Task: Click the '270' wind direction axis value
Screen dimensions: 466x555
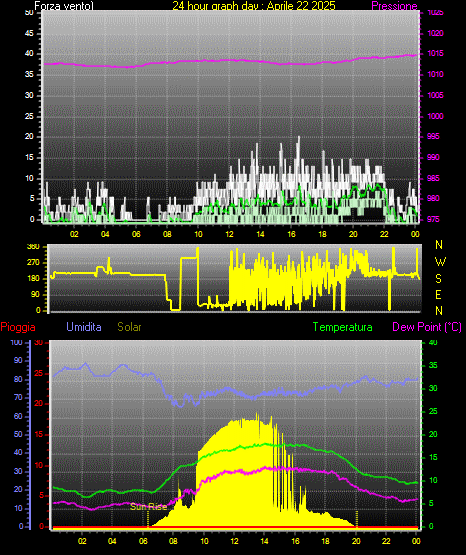Action: click(34, 263)
